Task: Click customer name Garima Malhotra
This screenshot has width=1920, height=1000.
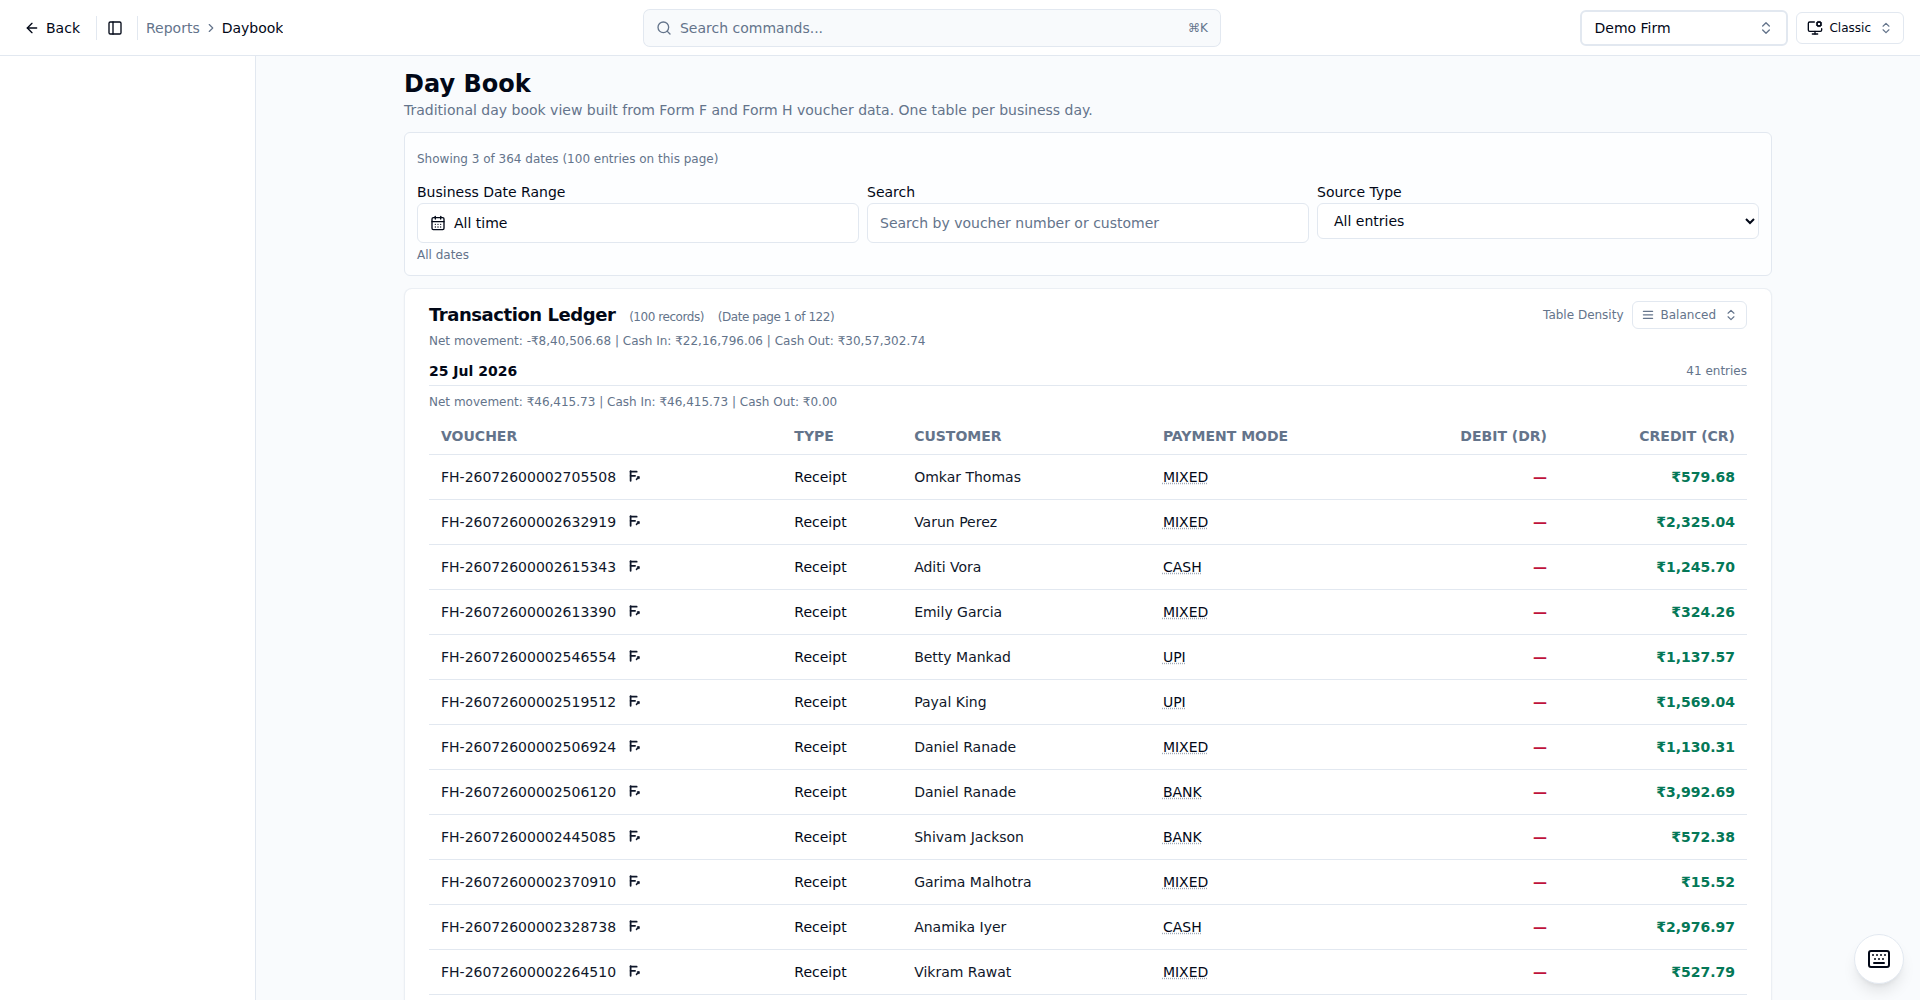Action: [x=972, y=882]
